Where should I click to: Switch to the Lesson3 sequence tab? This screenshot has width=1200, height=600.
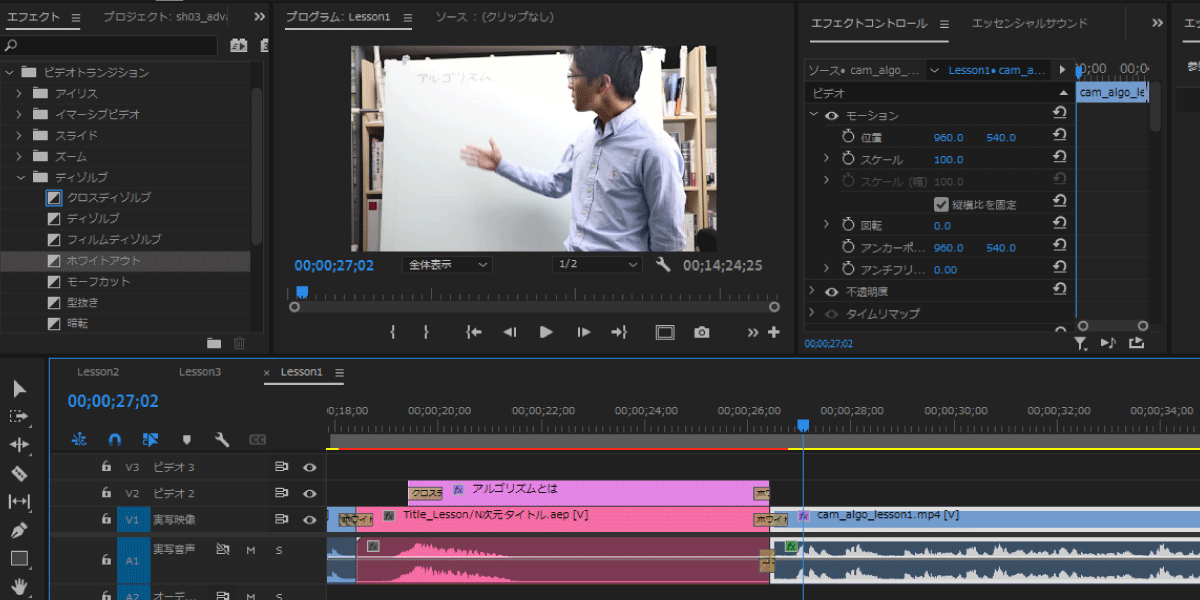coord(200,372)
